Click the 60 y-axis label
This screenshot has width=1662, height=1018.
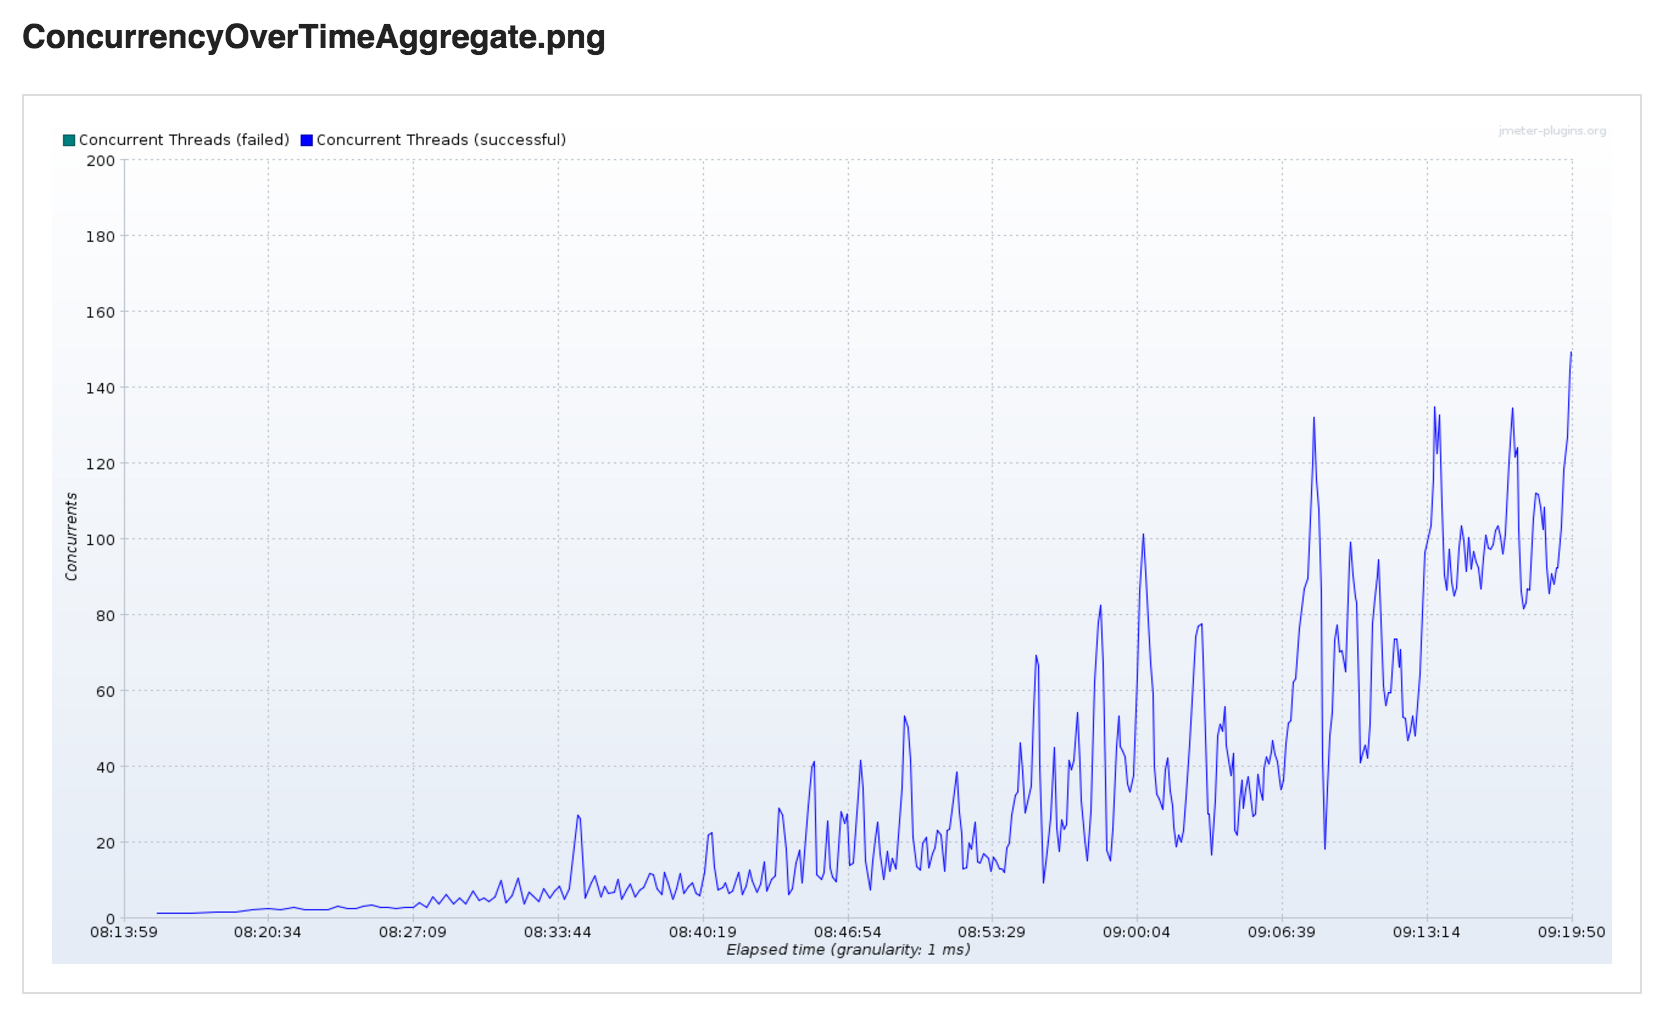(x=105, y=691)
